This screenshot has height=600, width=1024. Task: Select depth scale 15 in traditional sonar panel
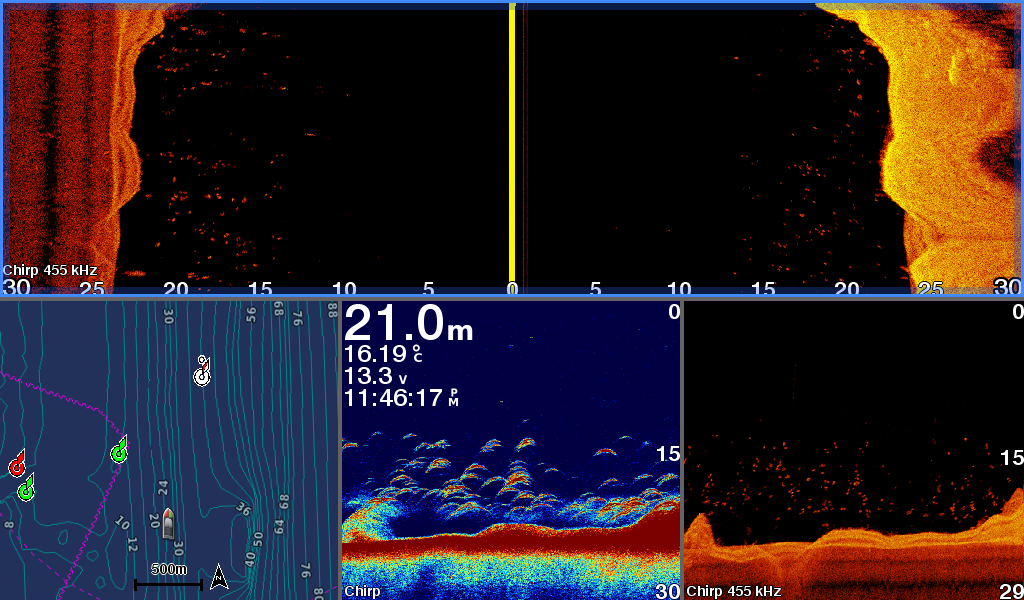(668, 454)
